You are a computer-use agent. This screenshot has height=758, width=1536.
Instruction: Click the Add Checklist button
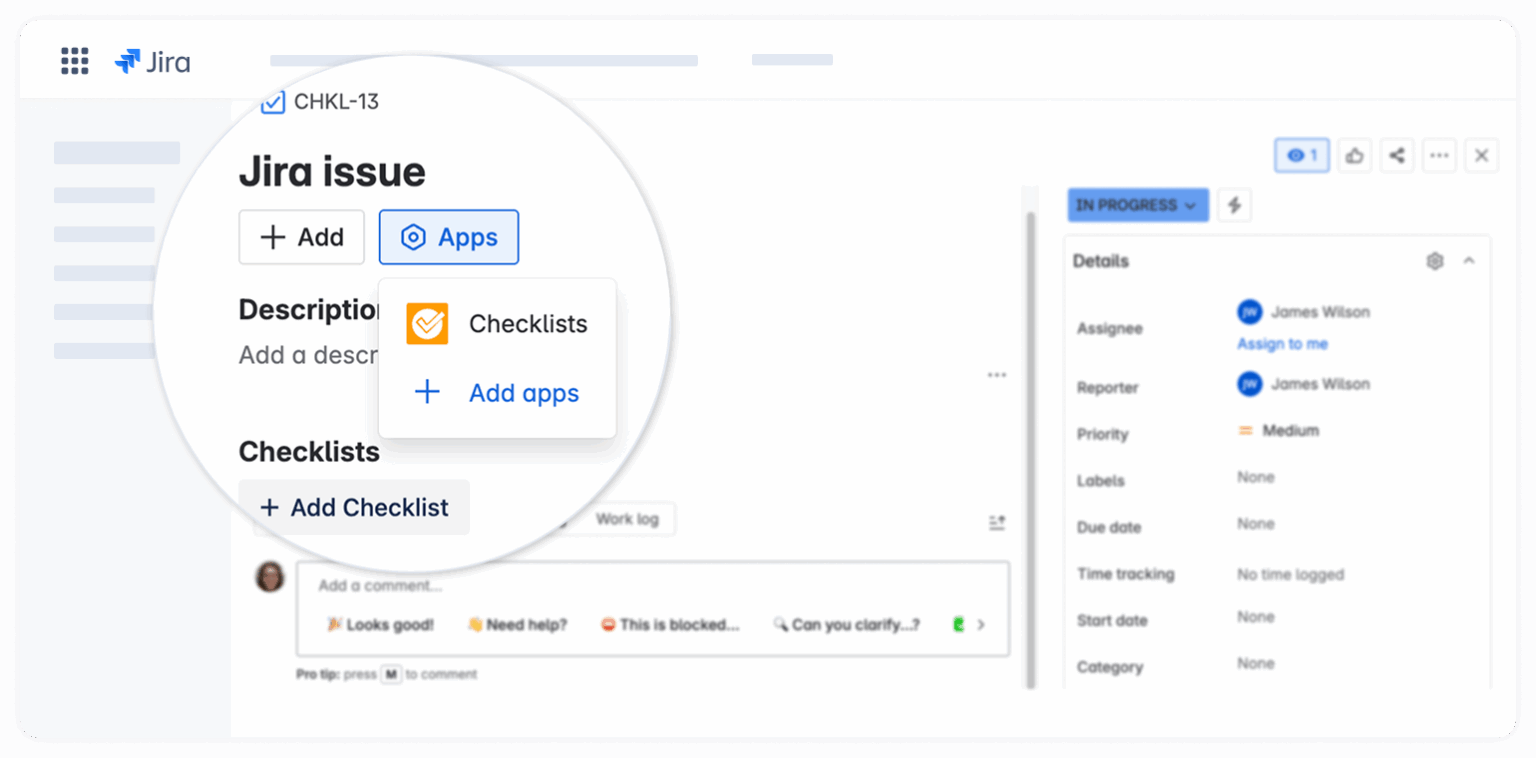(354, 507)
